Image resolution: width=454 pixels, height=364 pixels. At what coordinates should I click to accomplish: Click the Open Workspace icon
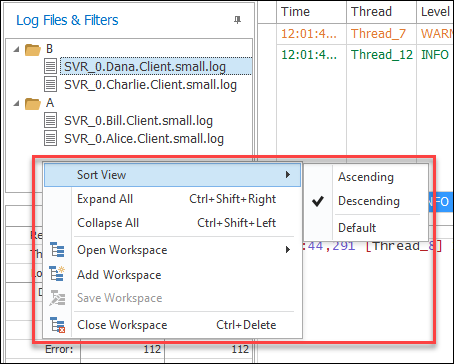(x=57, y=250)
